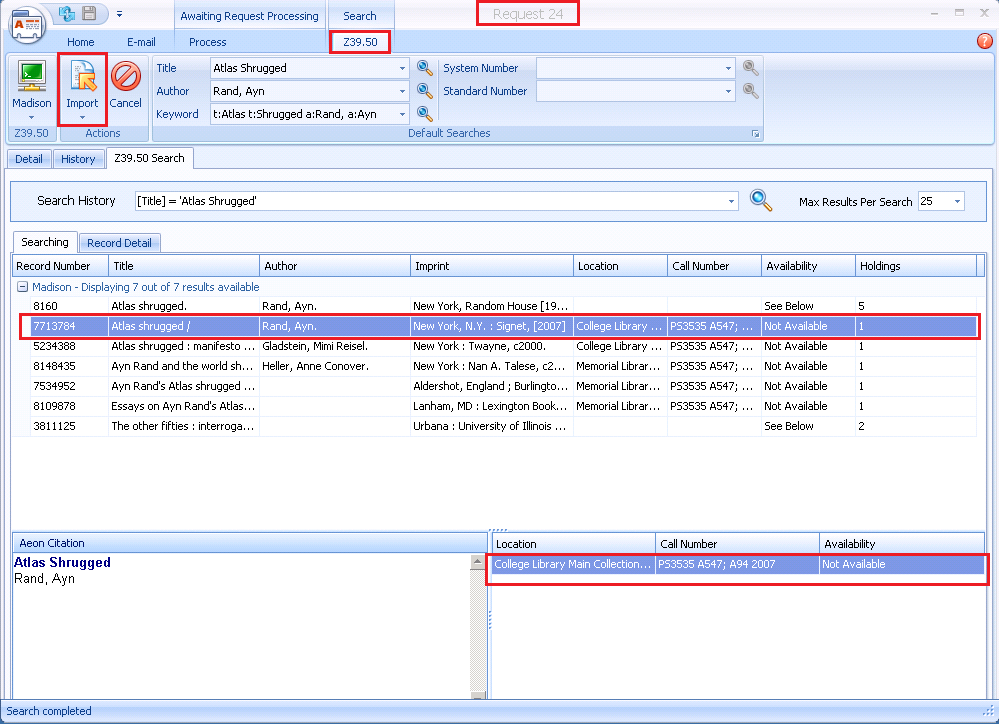Collapse the Madison results group
999x724 pixels.
[22, 287]
